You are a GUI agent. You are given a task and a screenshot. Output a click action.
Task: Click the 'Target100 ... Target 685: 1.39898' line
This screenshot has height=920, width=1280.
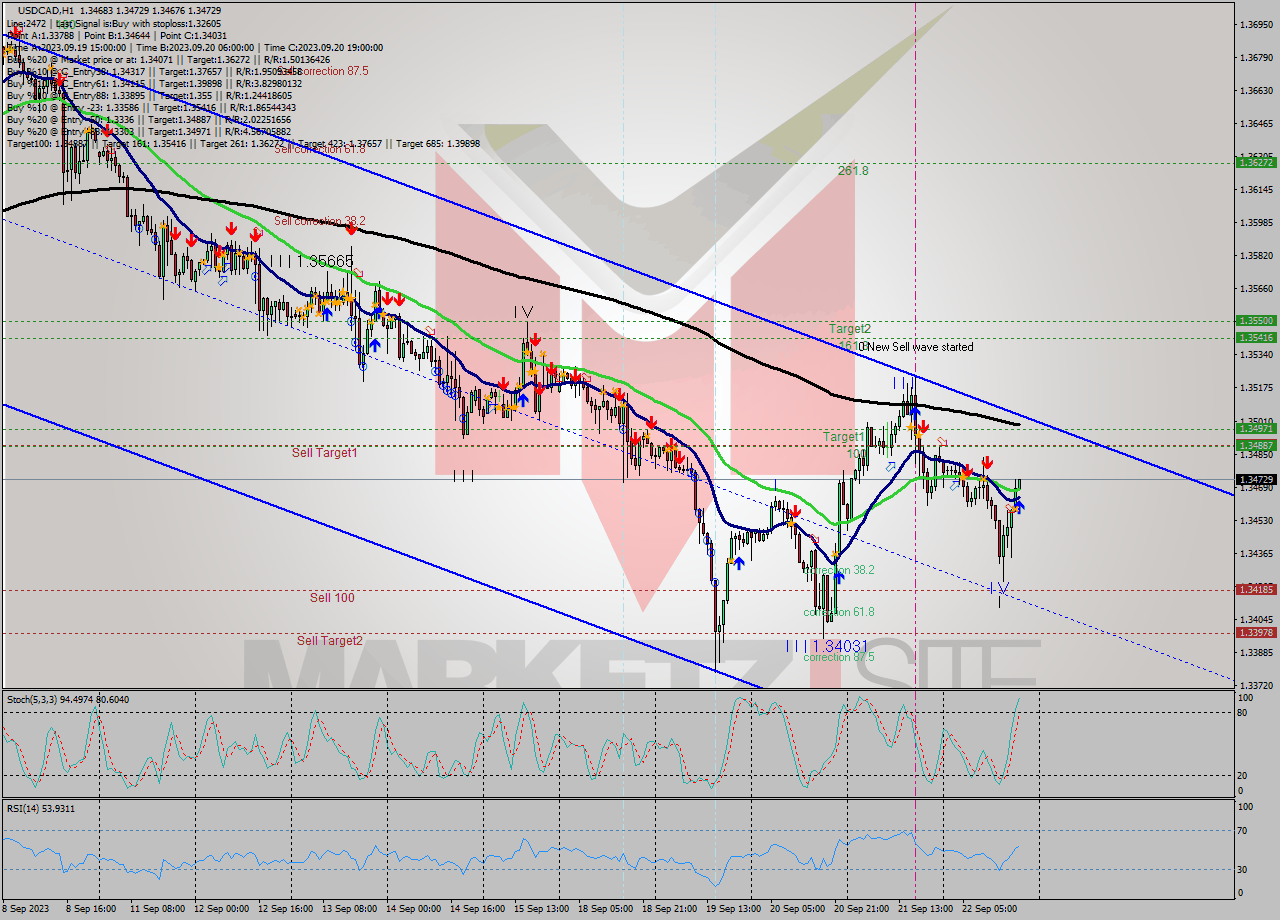click(243, 144)
